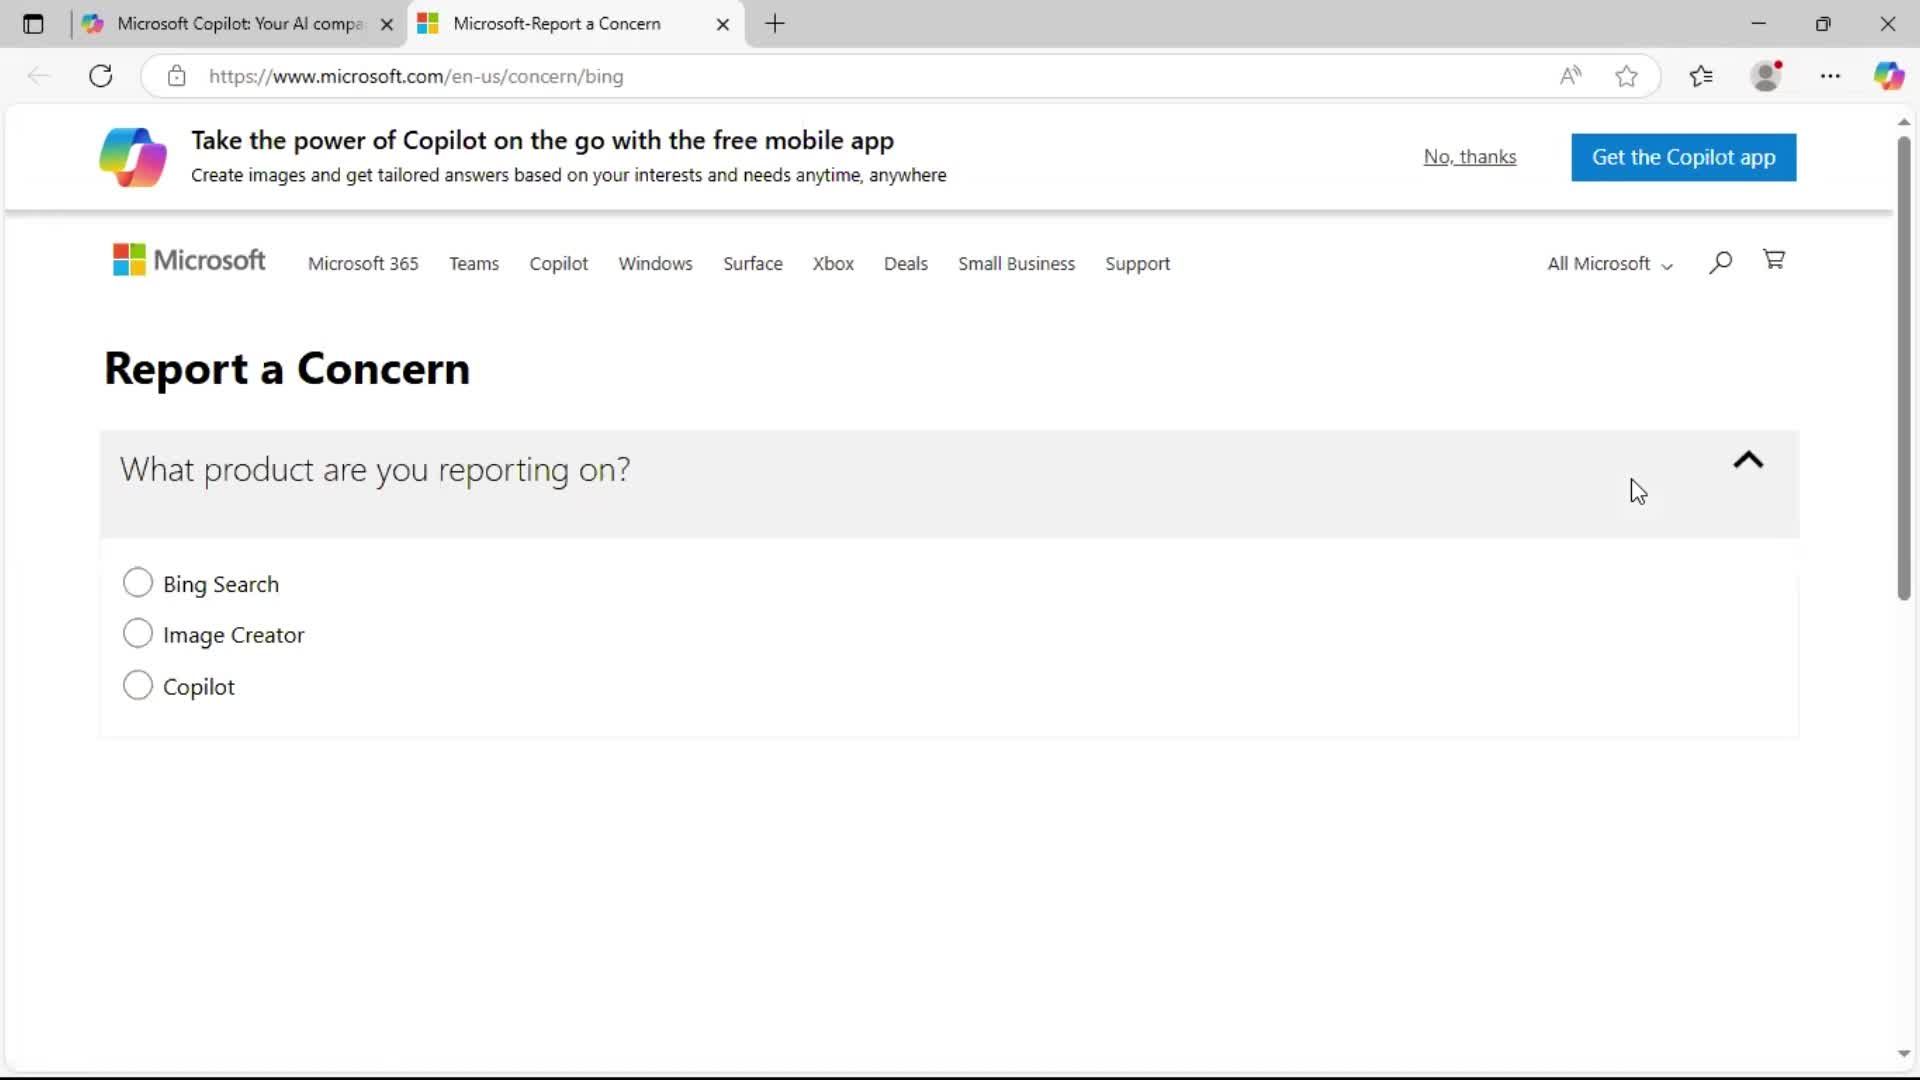This screenshot has width=1920, height=1080.
Task: View site information lock icon
Action: click(177, 76)
